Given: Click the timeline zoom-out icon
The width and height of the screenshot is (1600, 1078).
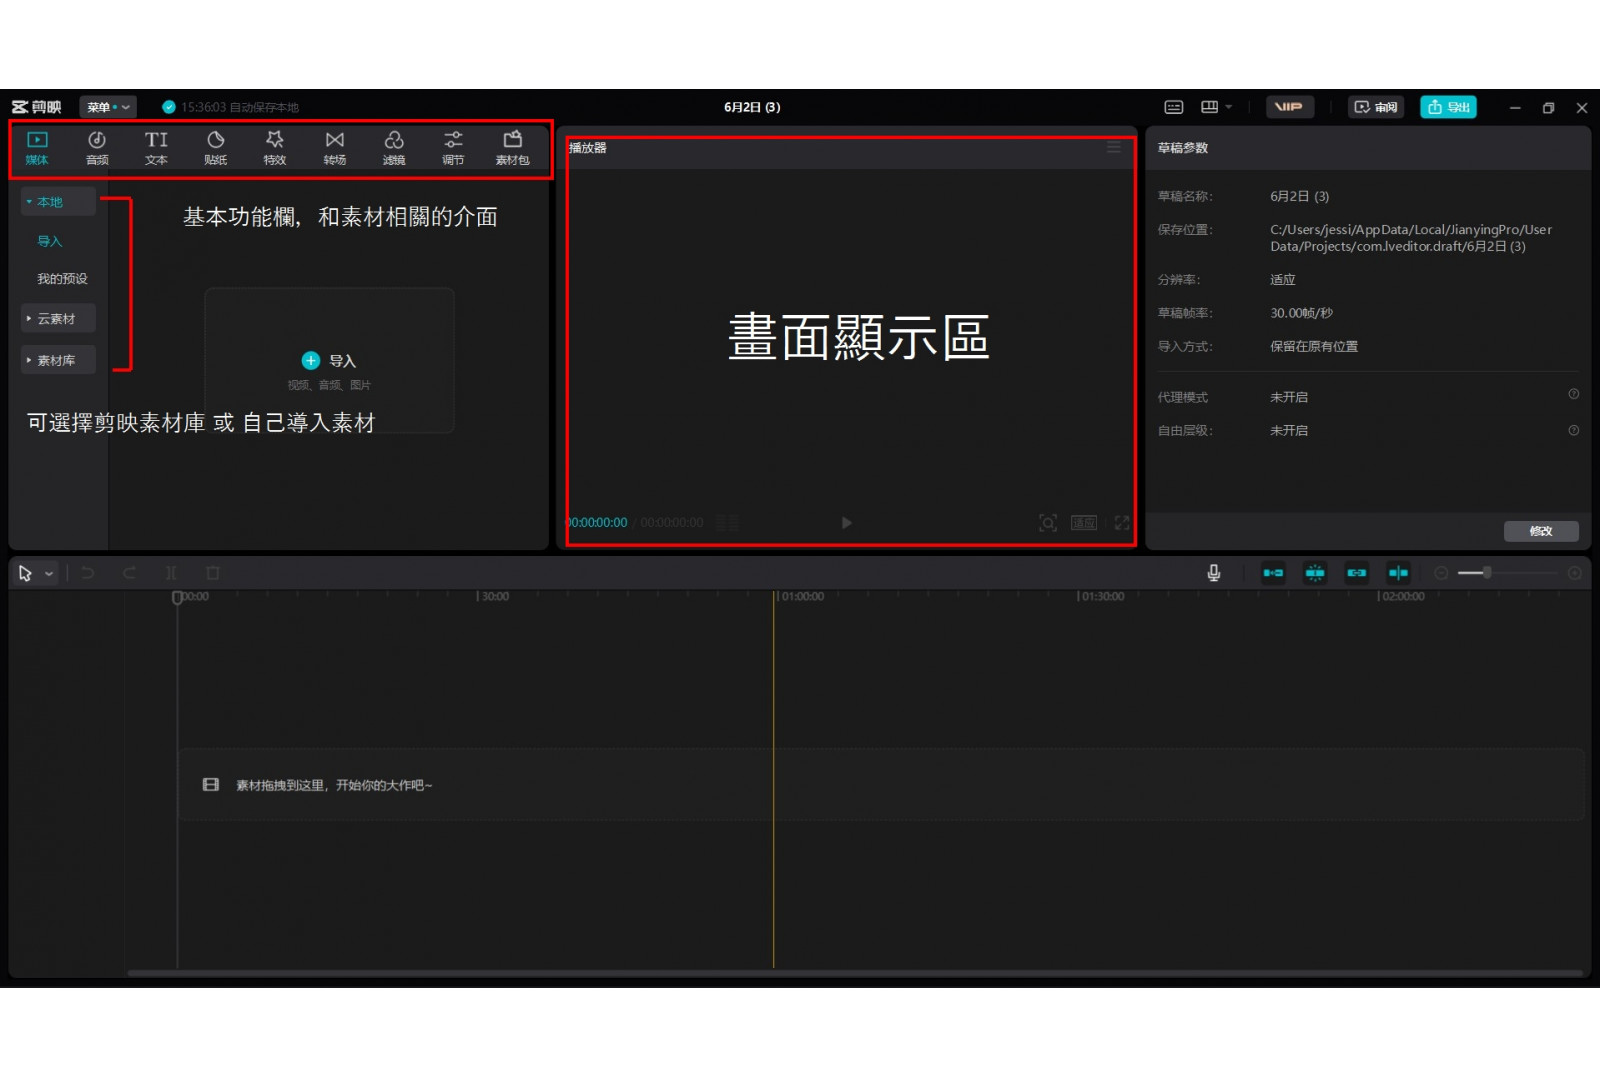Looking at the screenshot, I should [1441, 573].
